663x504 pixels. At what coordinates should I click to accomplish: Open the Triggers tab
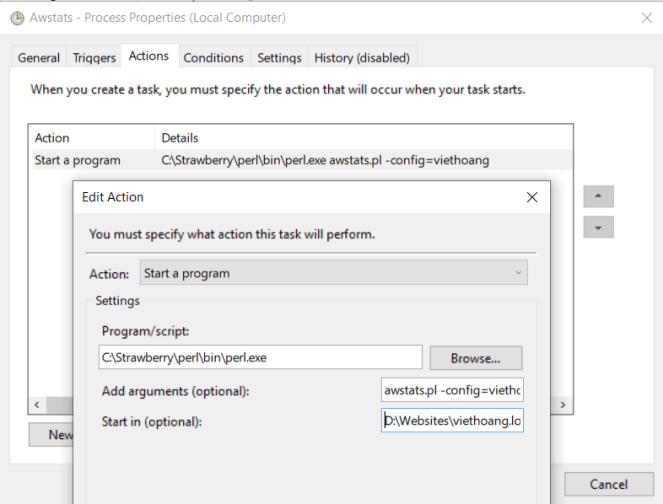[94, 58]
